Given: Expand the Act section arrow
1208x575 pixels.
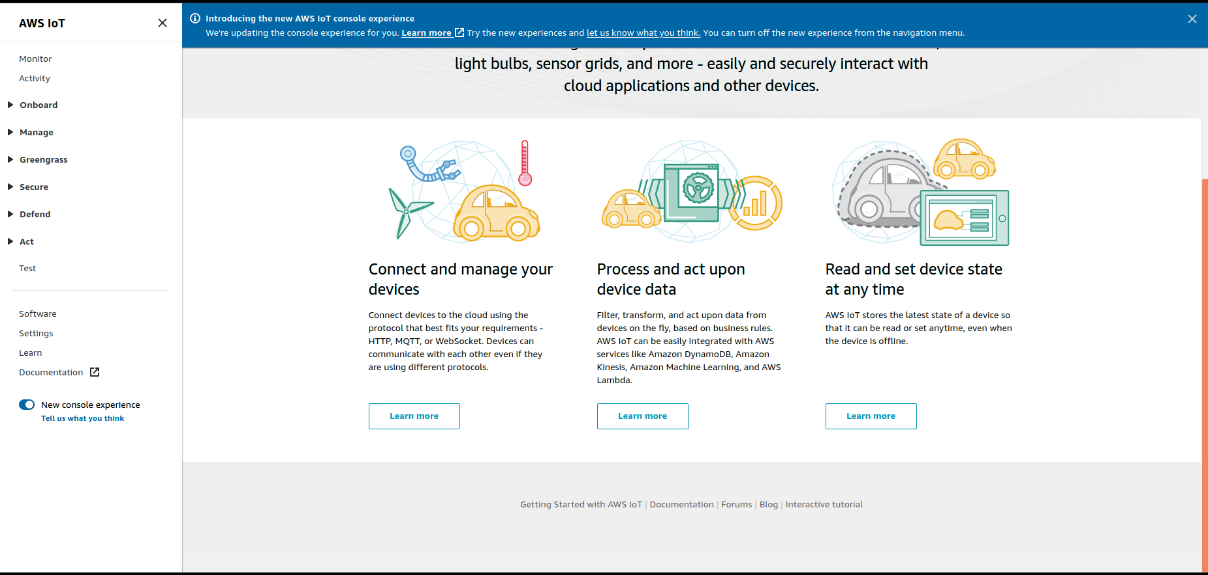Looking at the screenshot, I should [x=11, y=241].
